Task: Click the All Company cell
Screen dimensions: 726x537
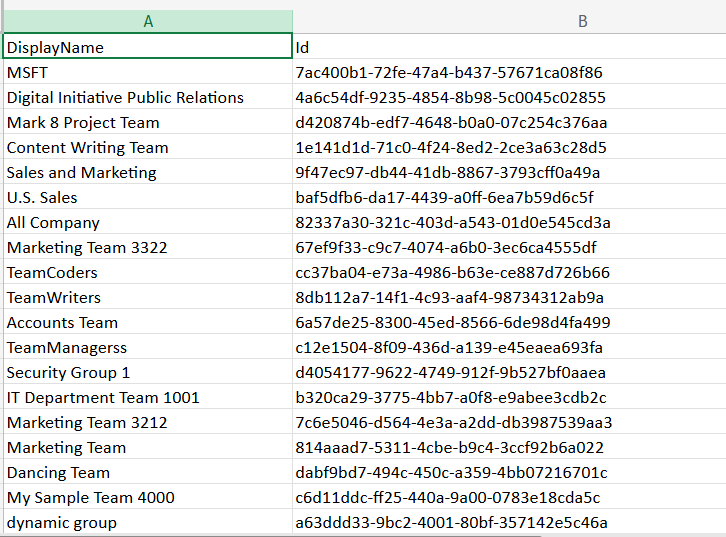Action: click(148, 222)
